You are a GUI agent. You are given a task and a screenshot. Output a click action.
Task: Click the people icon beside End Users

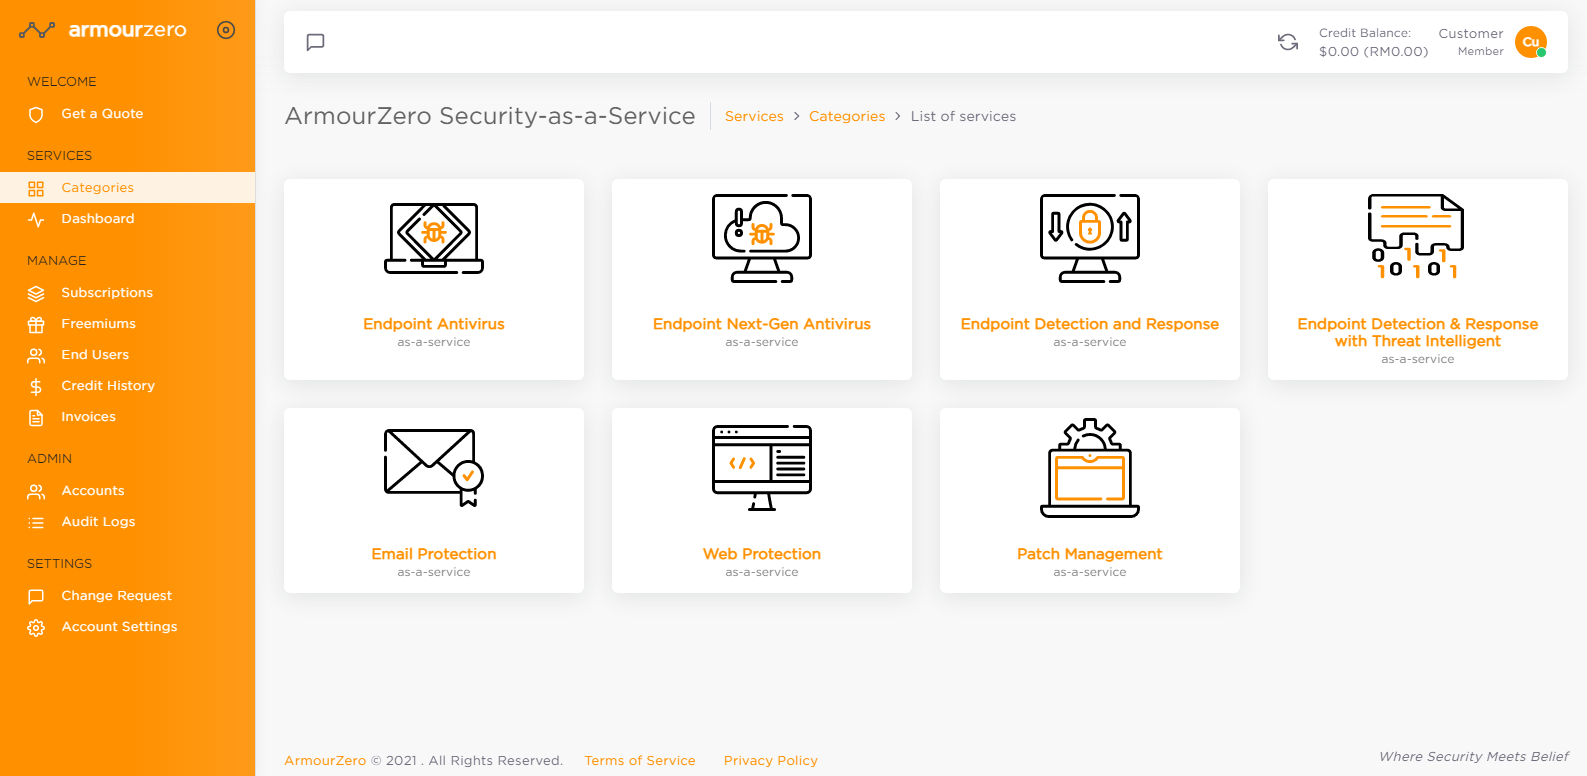click(x=36, y=356)
